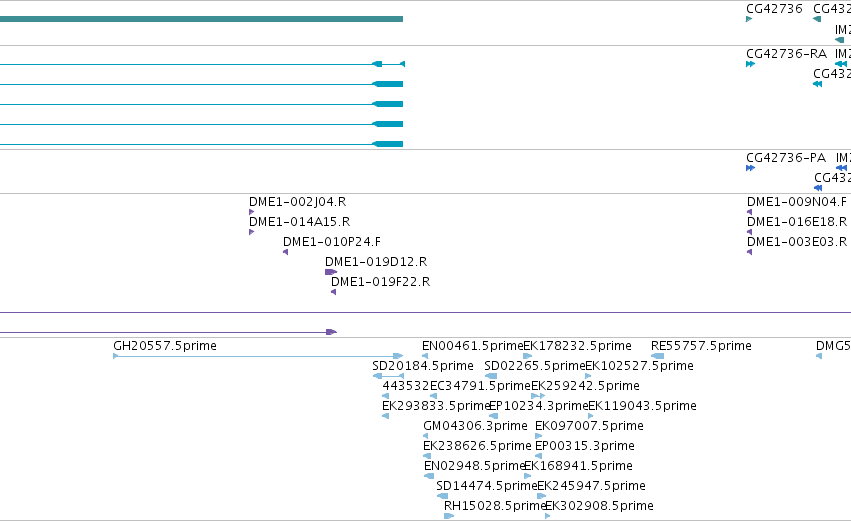This screenshot has width=851, height=521.
Task: Open the EP00315.3prime EST label
Action: click(585, 447)
